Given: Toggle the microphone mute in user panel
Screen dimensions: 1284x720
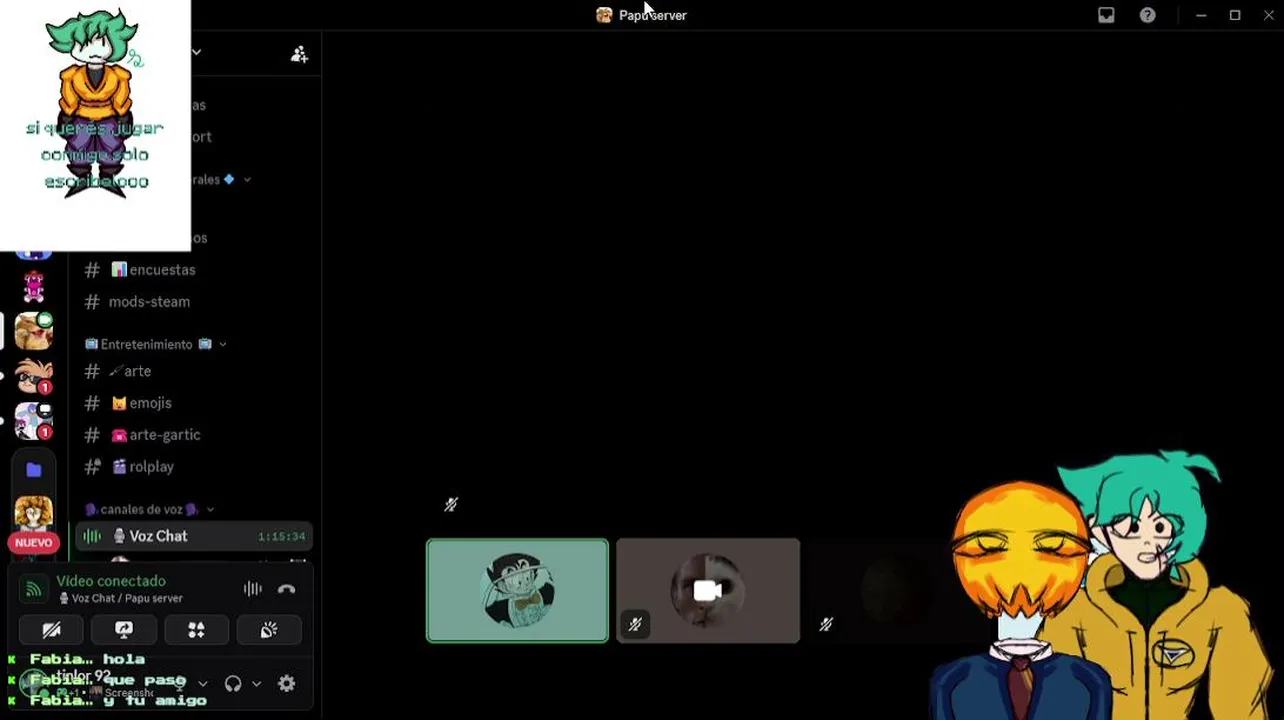Looking at the screenshot, I should point(180,684).
